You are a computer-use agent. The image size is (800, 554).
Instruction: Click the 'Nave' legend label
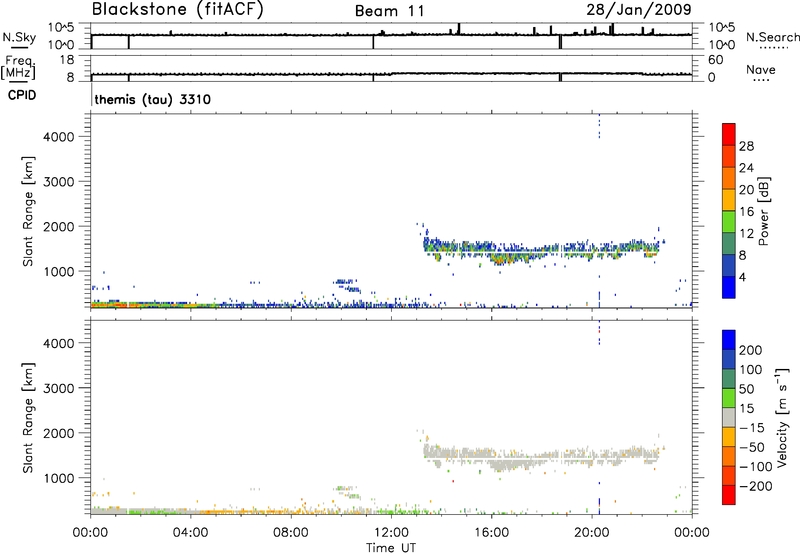(761, 69)
